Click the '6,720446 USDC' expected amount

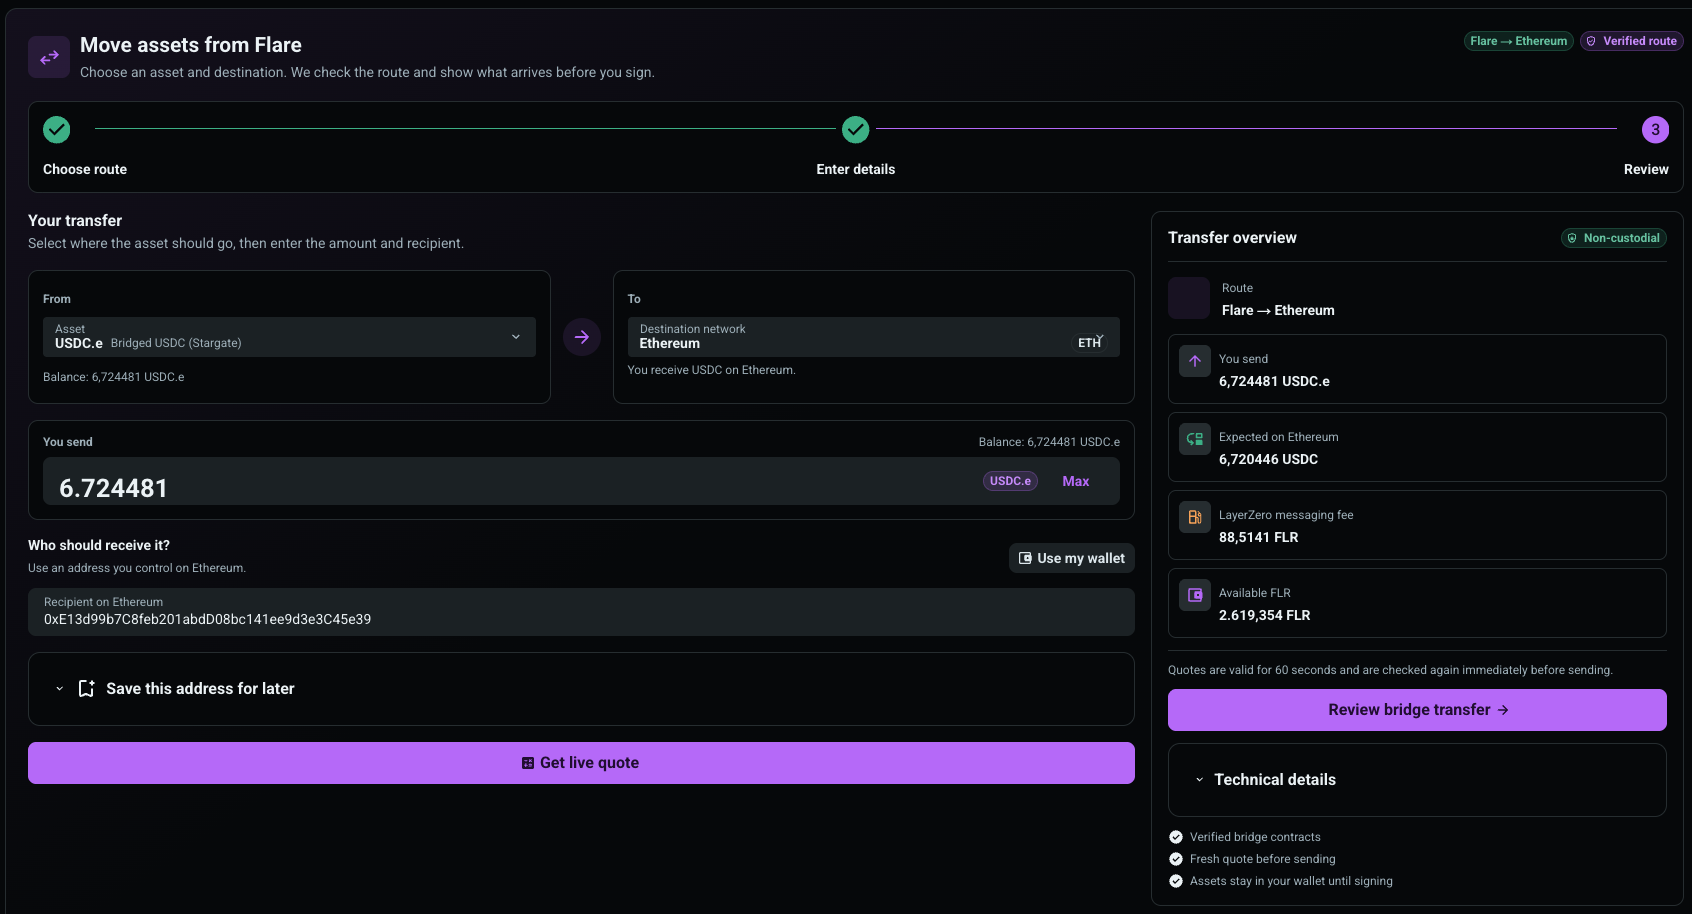[x=1268, y=459]
